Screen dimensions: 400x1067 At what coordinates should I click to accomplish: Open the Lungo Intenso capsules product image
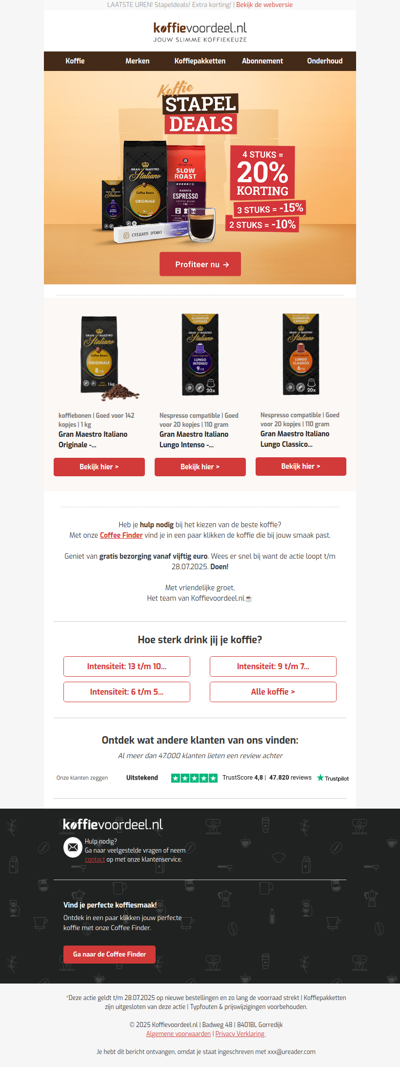click(x=200, y=355)
